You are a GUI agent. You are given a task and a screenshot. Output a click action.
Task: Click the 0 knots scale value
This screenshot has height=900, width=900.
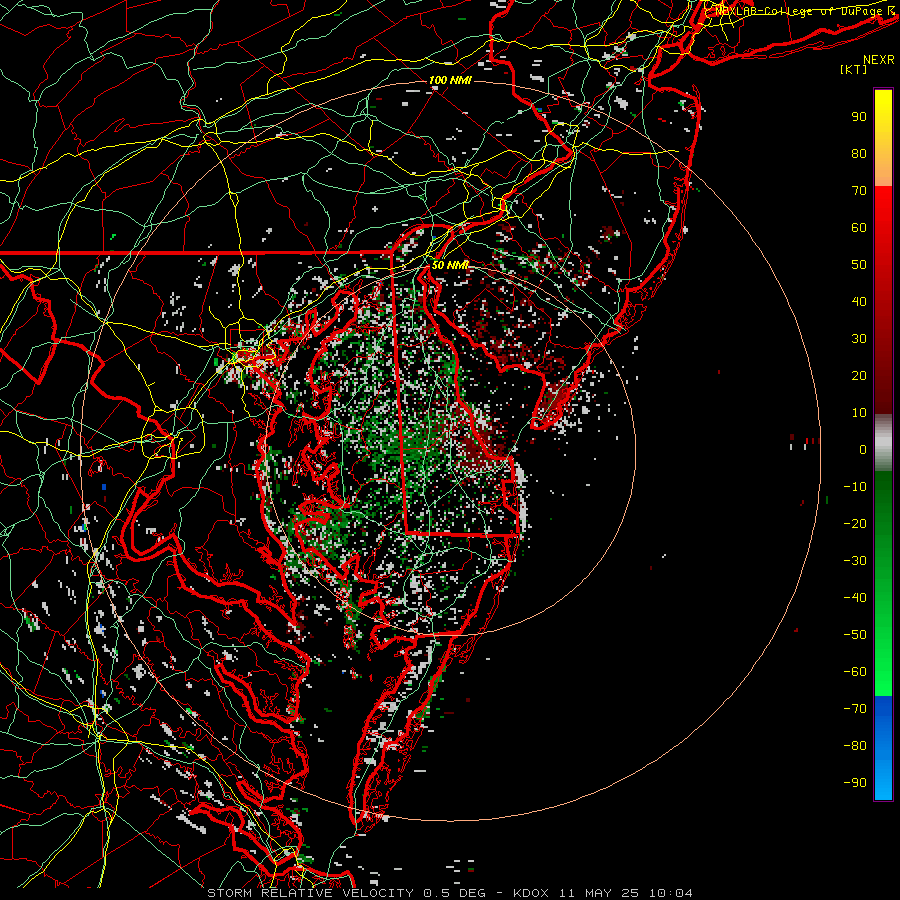[x=863, y=450]
